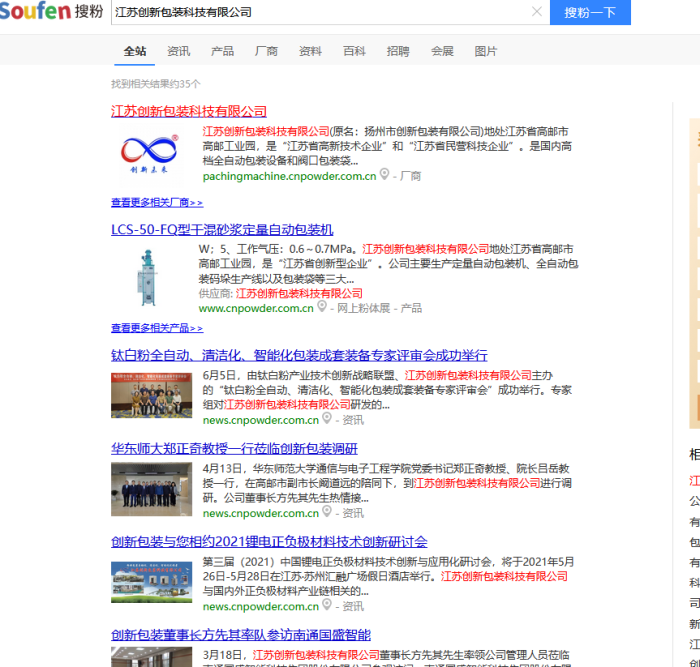This screenshot has width=700, height=667.
Task: Open 创新包装与您相约2021锂电正负极材料 article
Action: 269,542
